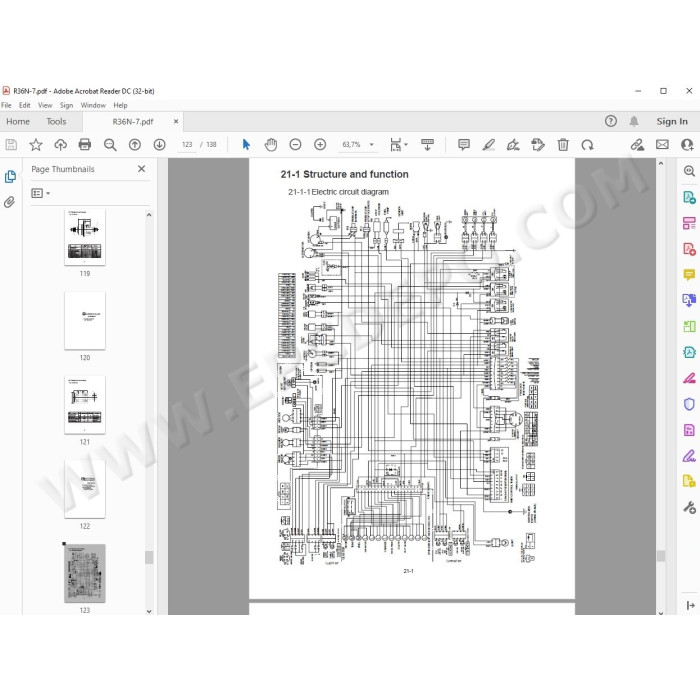
Task: Go to previous page arrow
Action: 135,145
